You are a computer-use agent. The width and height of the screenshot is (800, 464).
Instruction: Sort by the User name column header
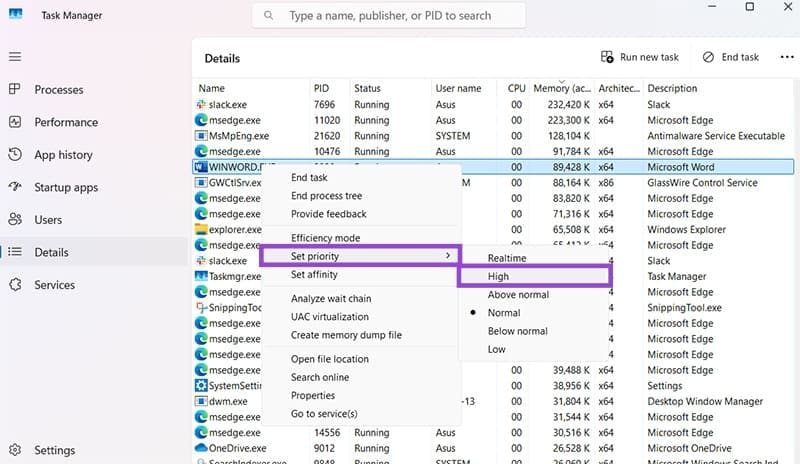coord(458,88)
